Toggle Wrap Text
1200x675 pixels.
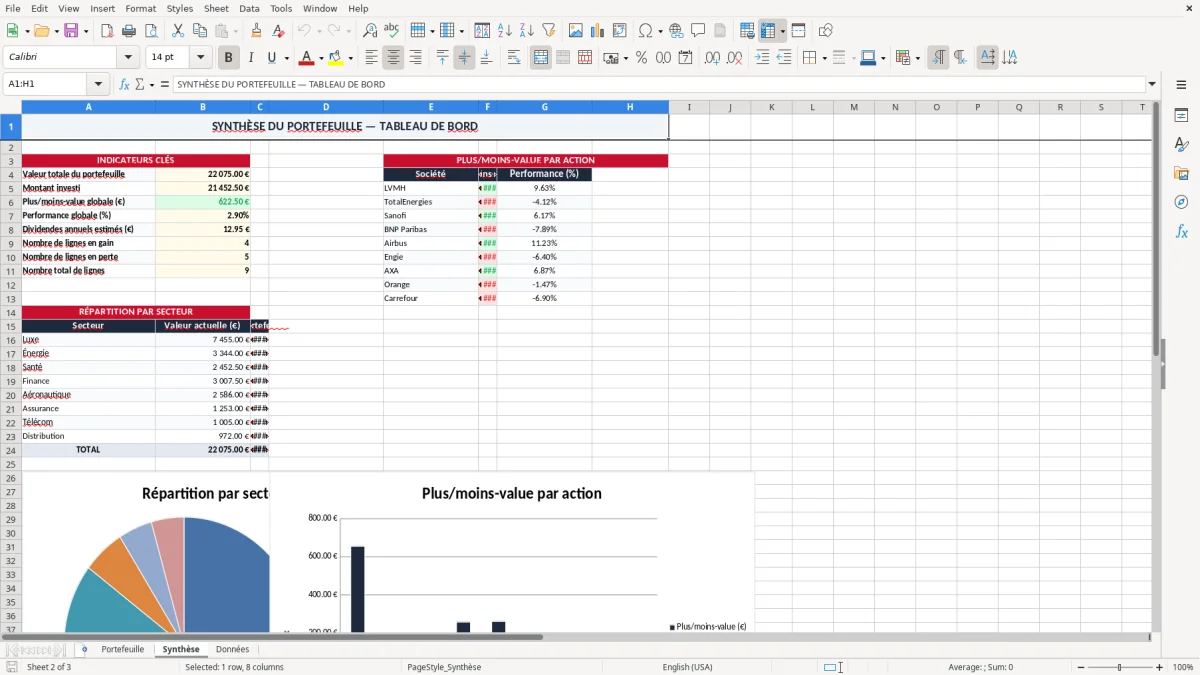[514, 58]
